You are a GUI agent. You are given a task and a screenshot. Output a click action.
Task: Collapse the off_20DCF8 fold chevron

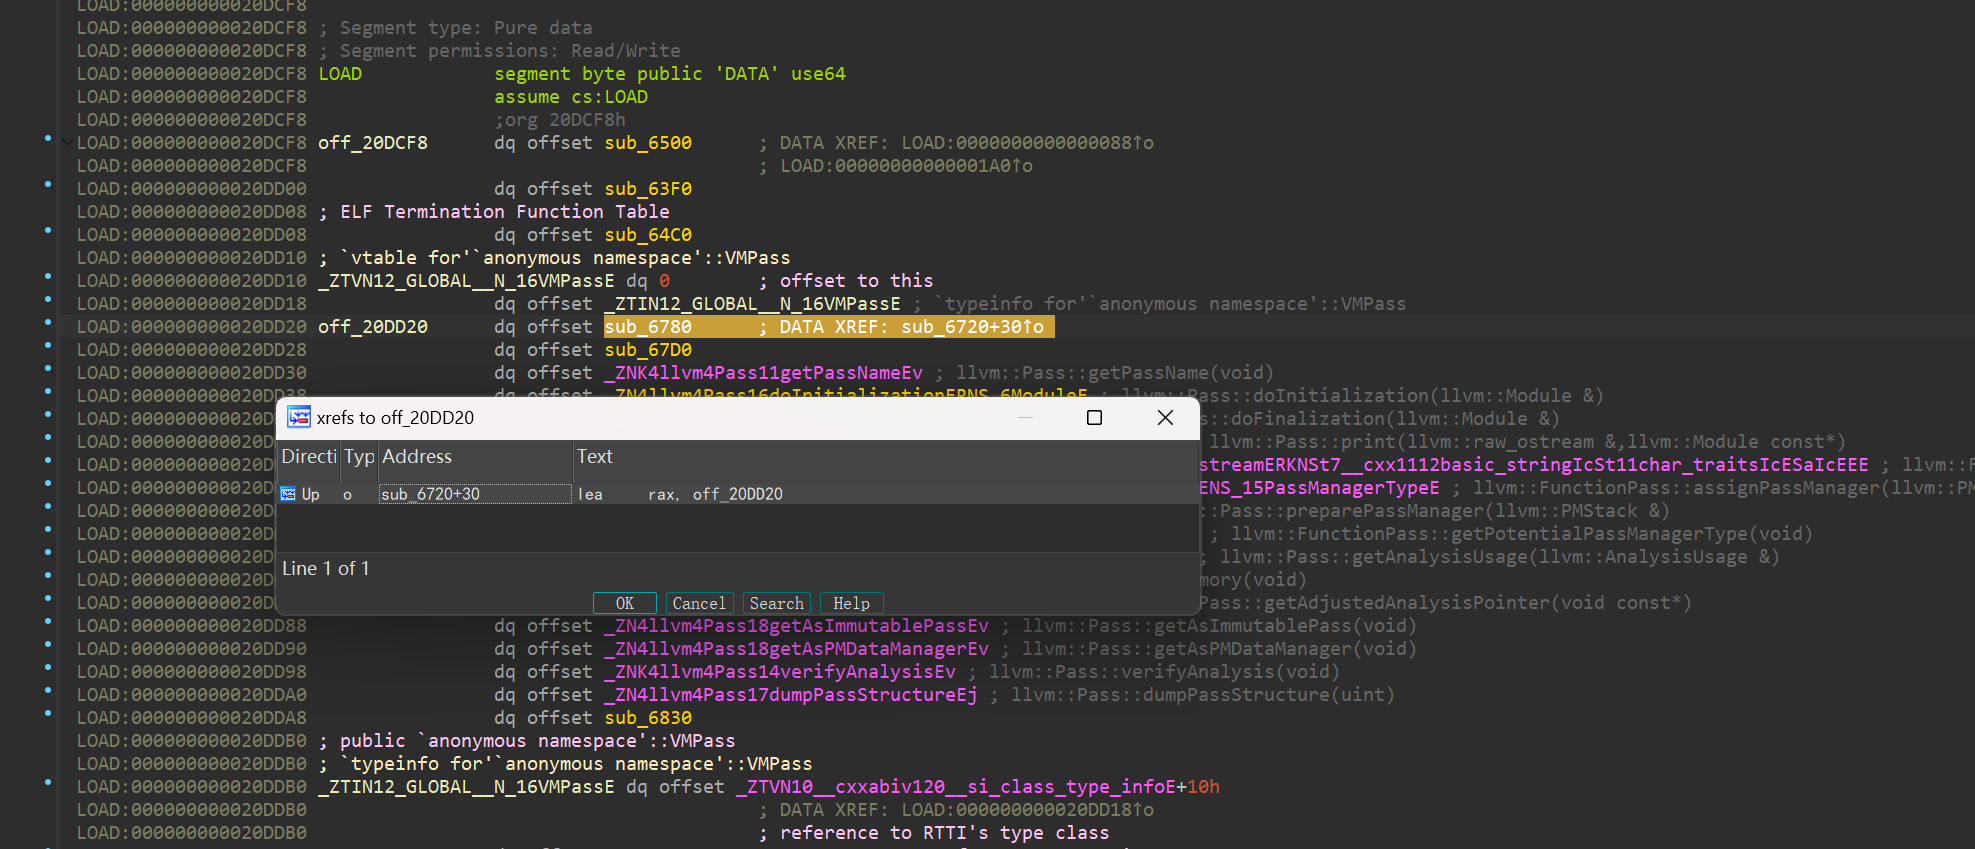66,143
